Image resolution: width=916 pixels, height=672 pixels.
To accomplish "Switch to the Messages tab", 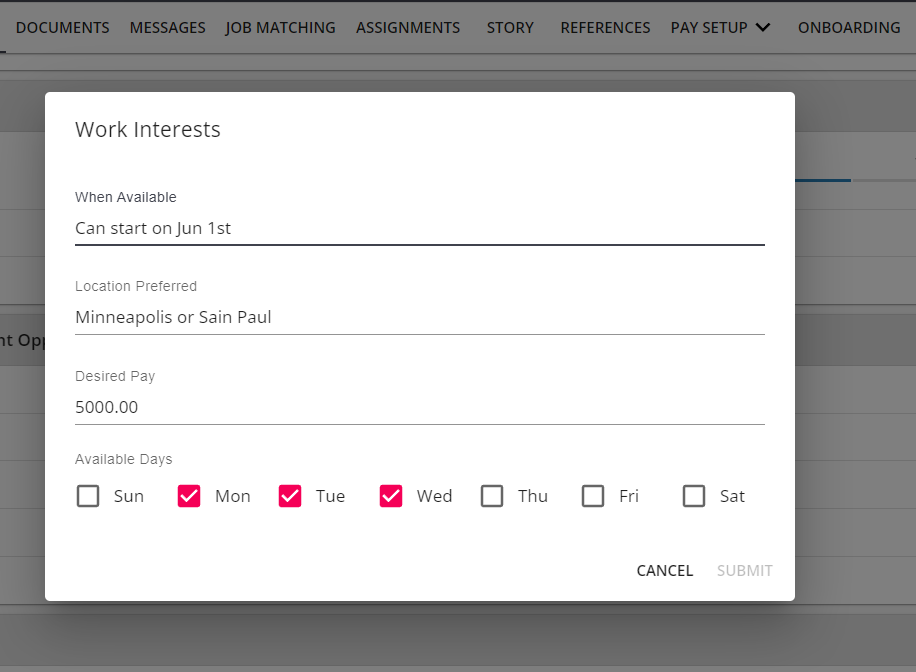I will 168,27.
